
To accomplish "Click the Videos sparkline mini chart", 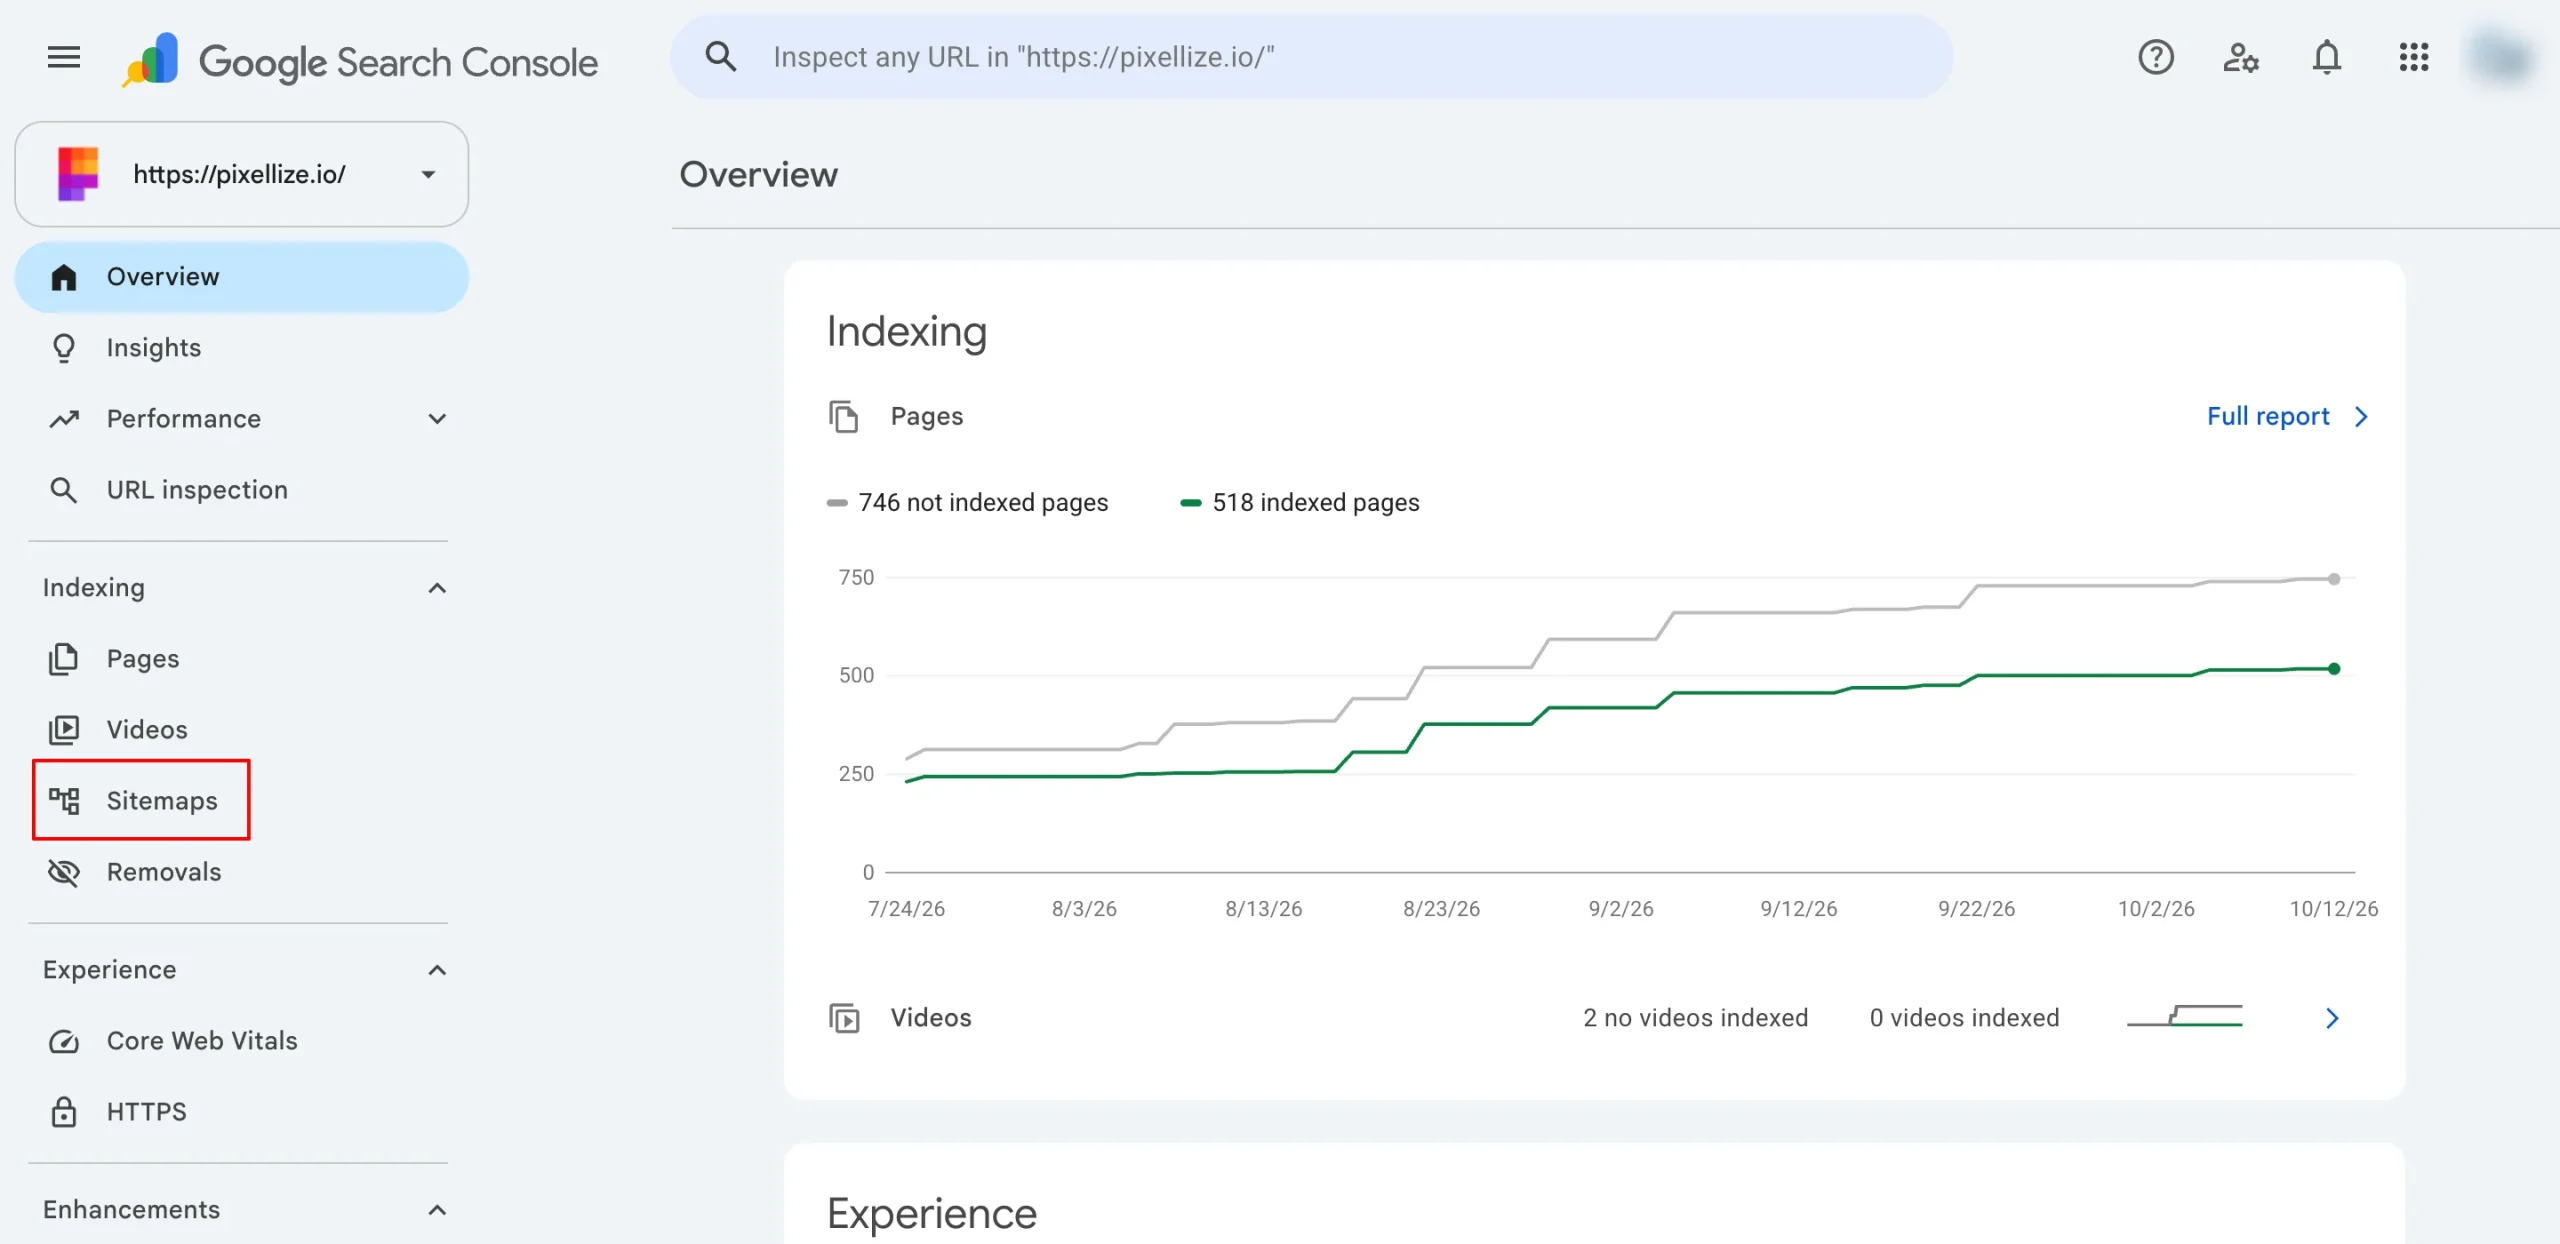I will coord(2185,1016).
